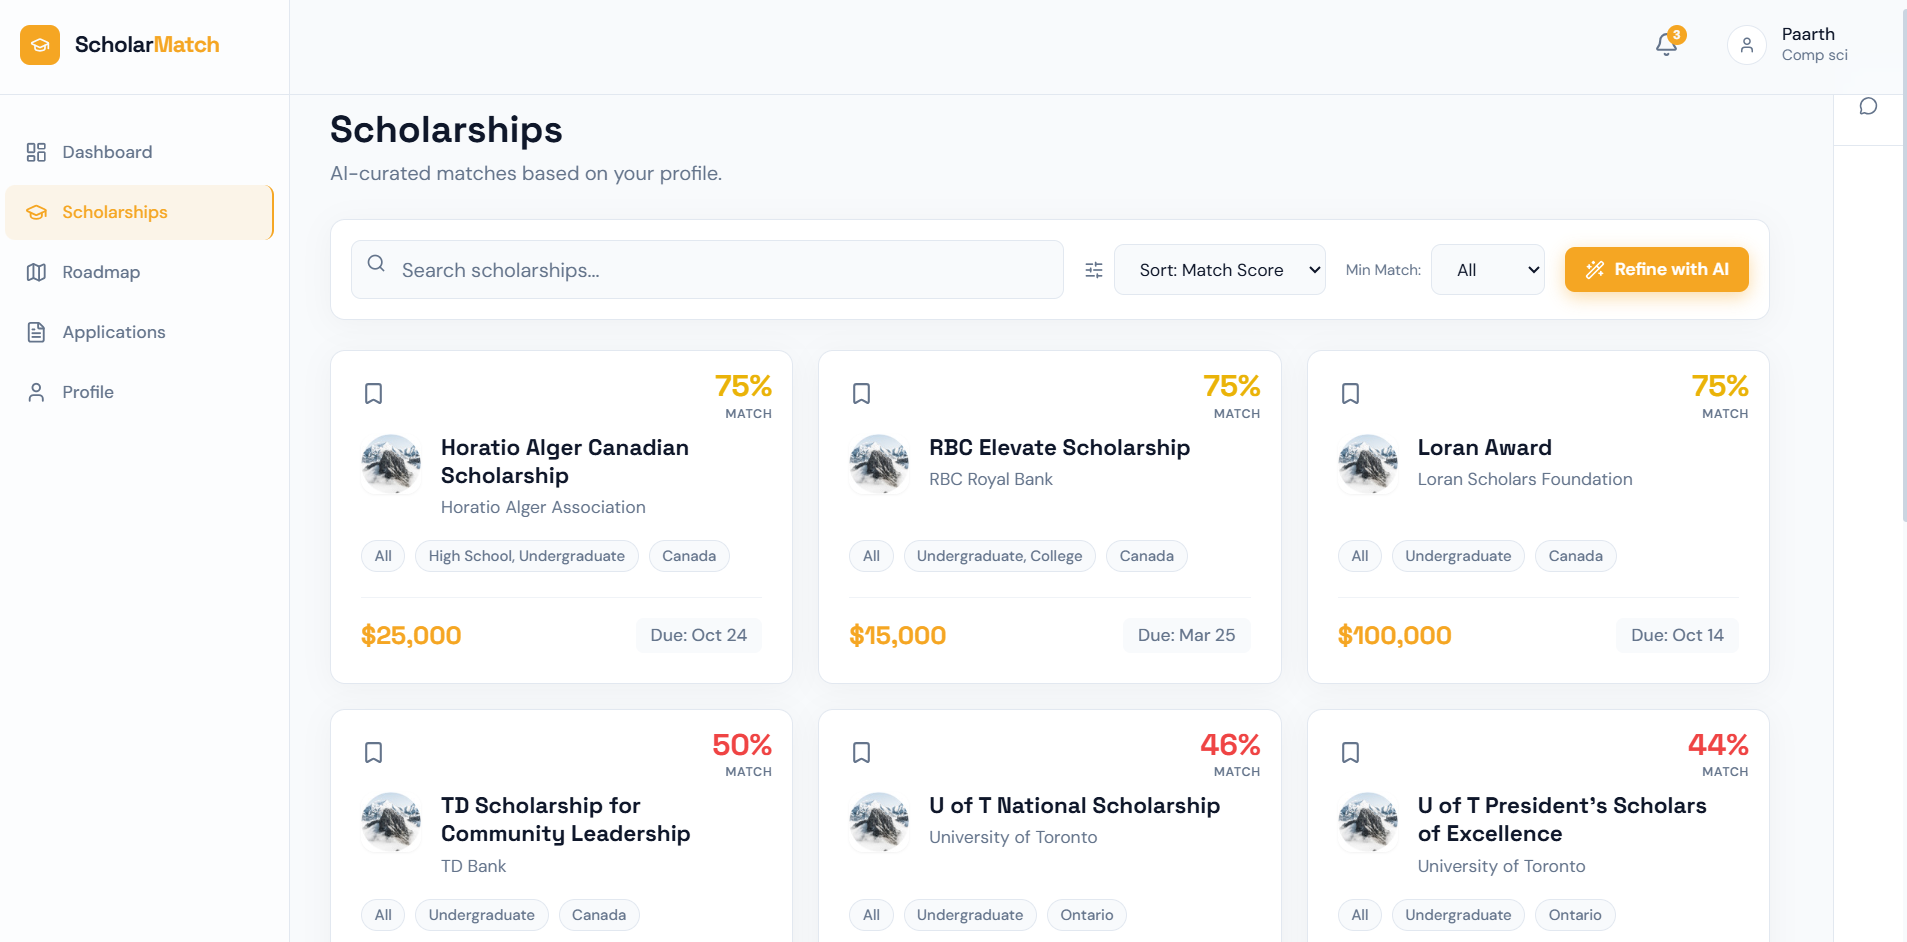Bookmark the Loran Award card
Viewport: 1907px width, 942px height.
click(x=1350, y=394)
